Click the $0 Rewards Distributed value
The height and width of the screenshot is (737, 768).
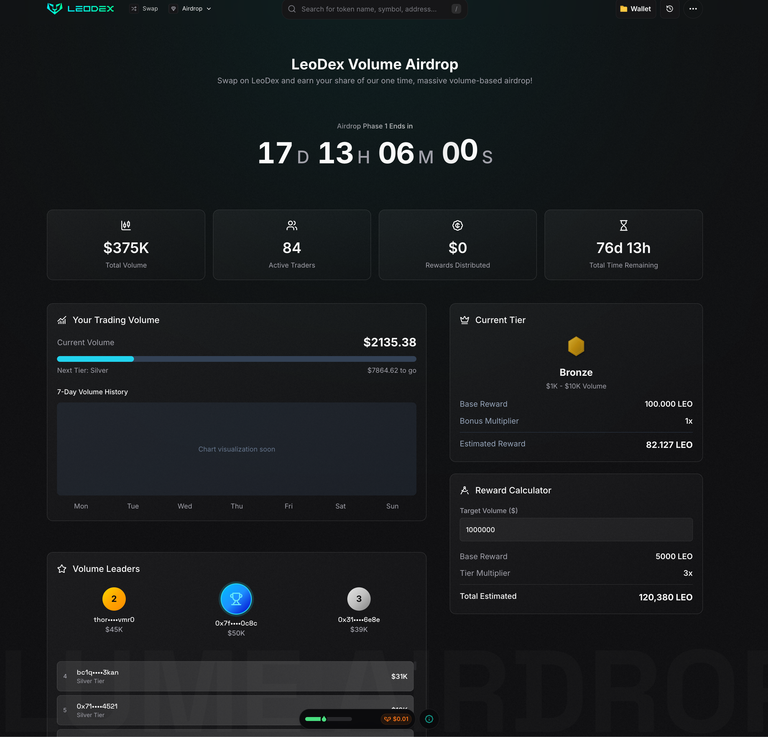click(x=457, y=248)
